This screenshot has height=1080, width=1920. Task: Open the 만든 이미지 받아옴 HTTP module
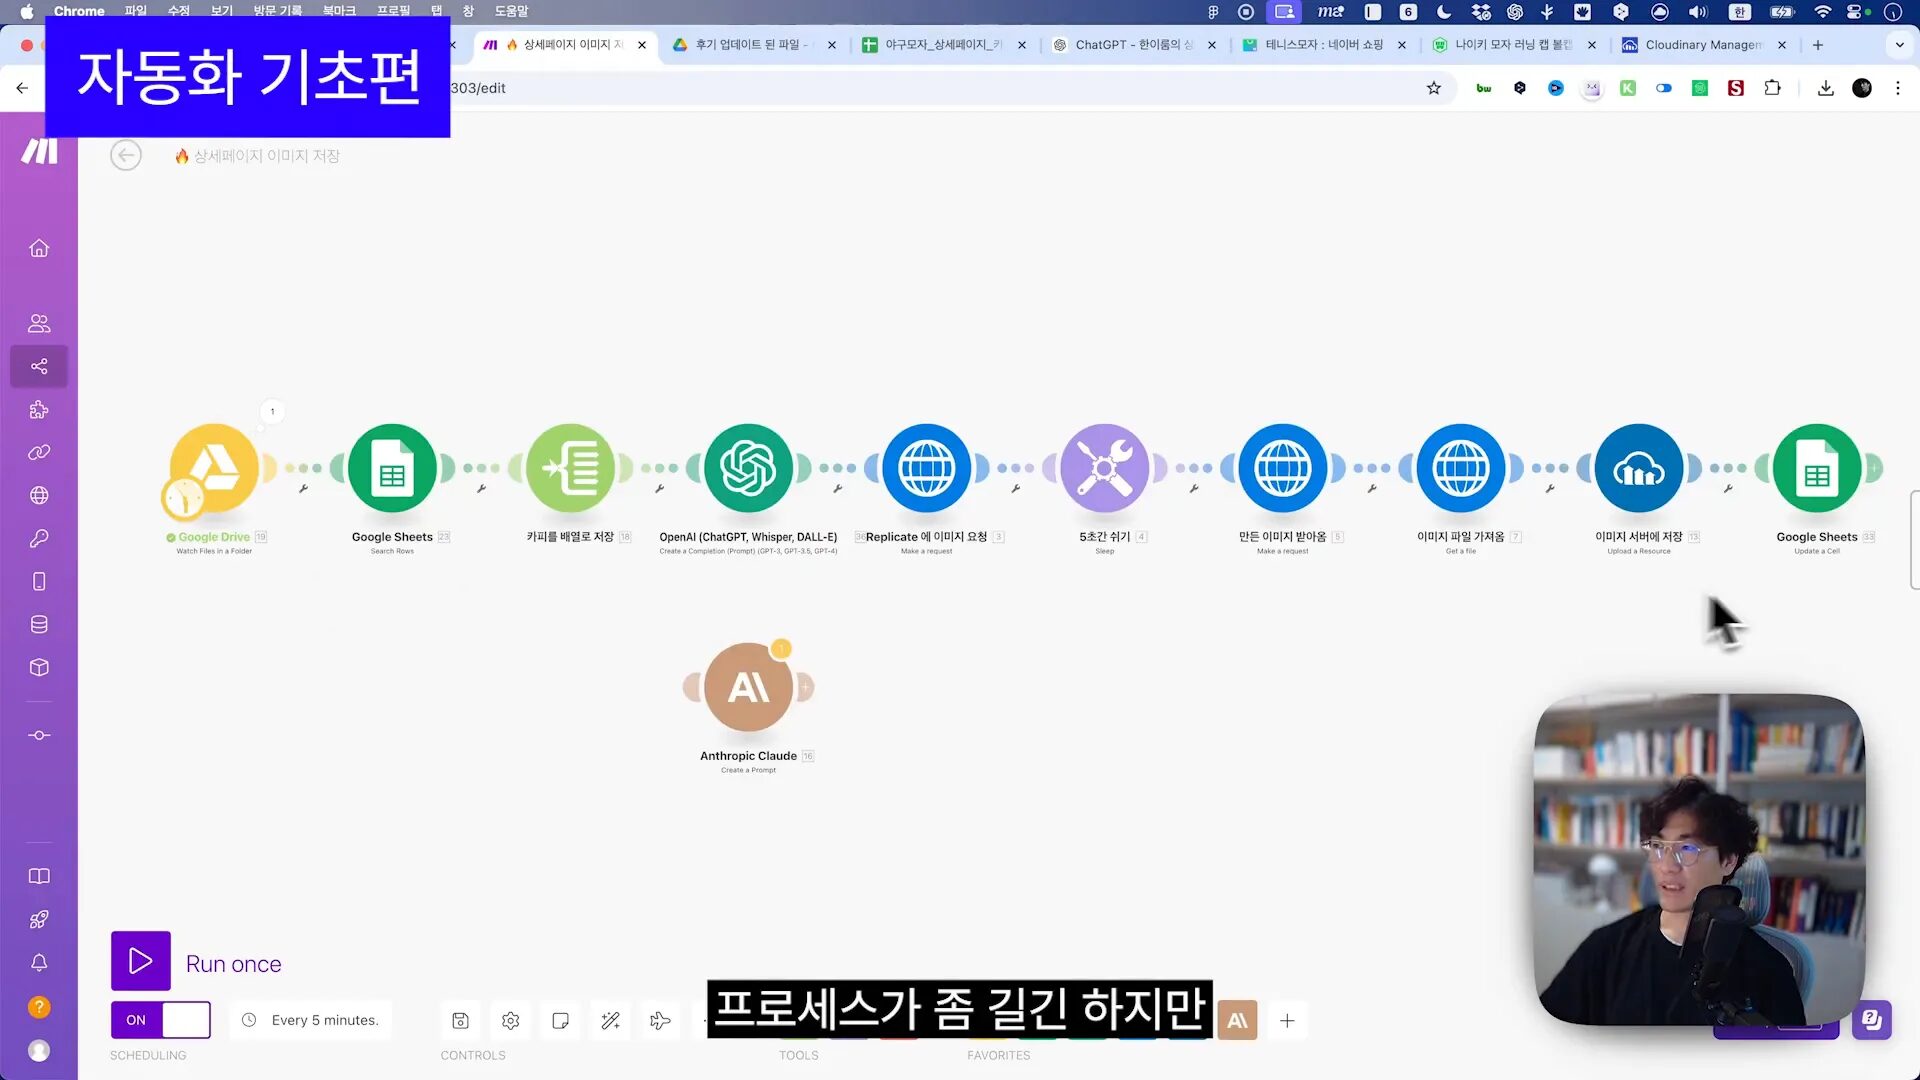point(1283,467)
